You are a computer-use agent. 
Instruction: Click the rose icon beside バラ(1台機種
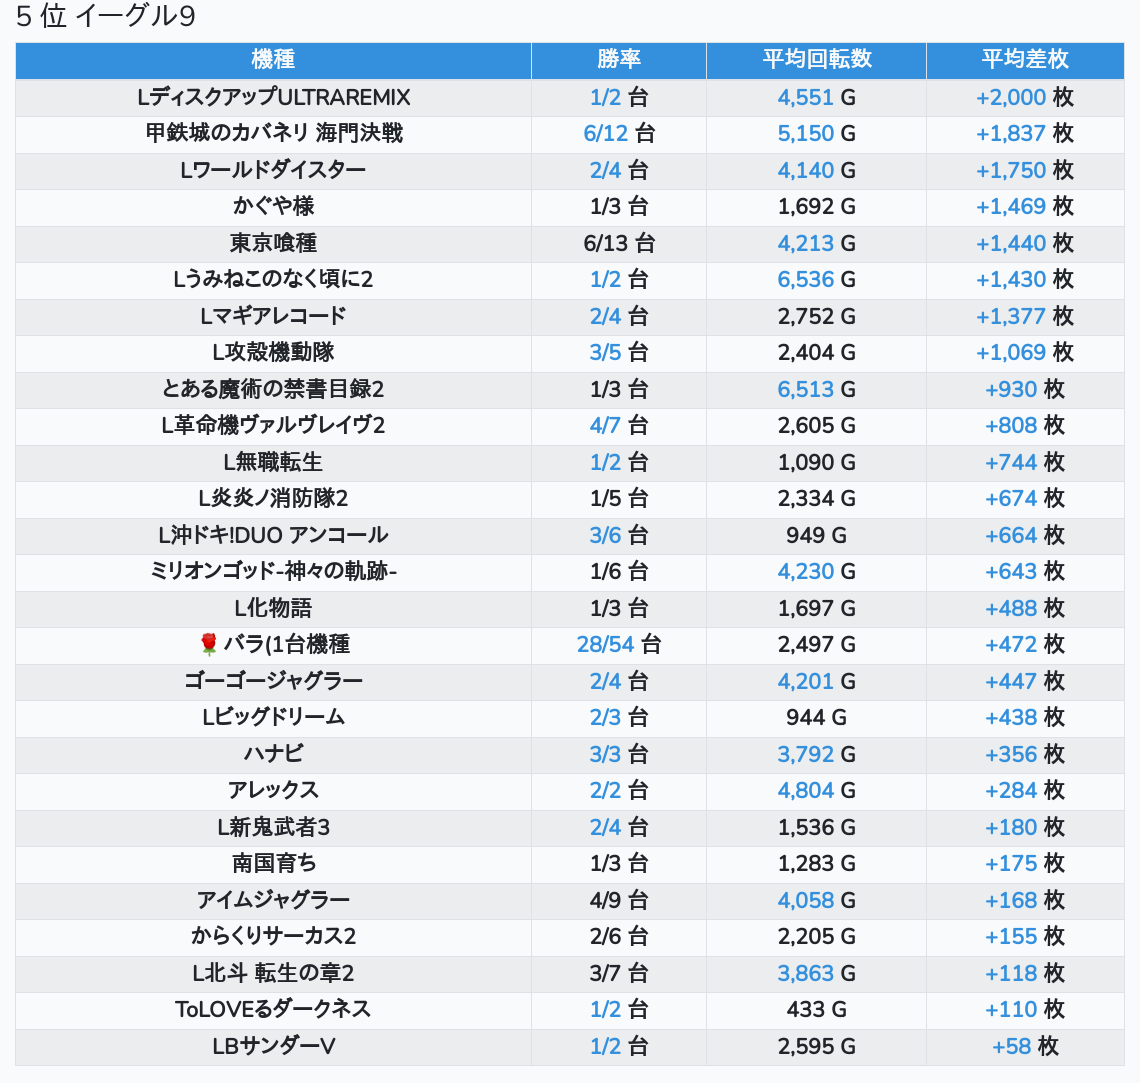[209, 644]
